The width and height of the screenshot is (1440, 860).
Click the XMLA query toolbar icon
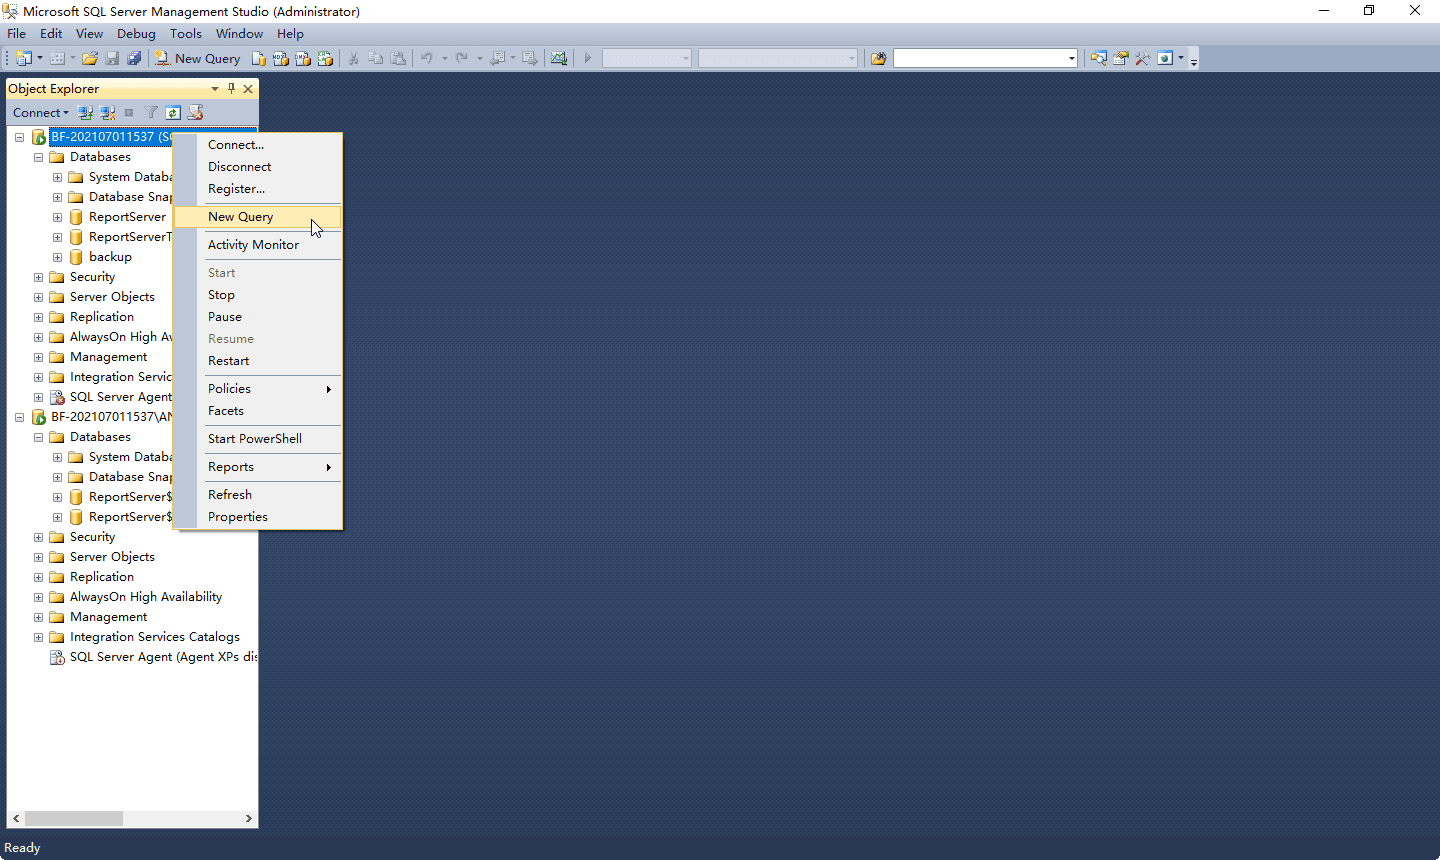pyautogui.click(x=325, y=58)
